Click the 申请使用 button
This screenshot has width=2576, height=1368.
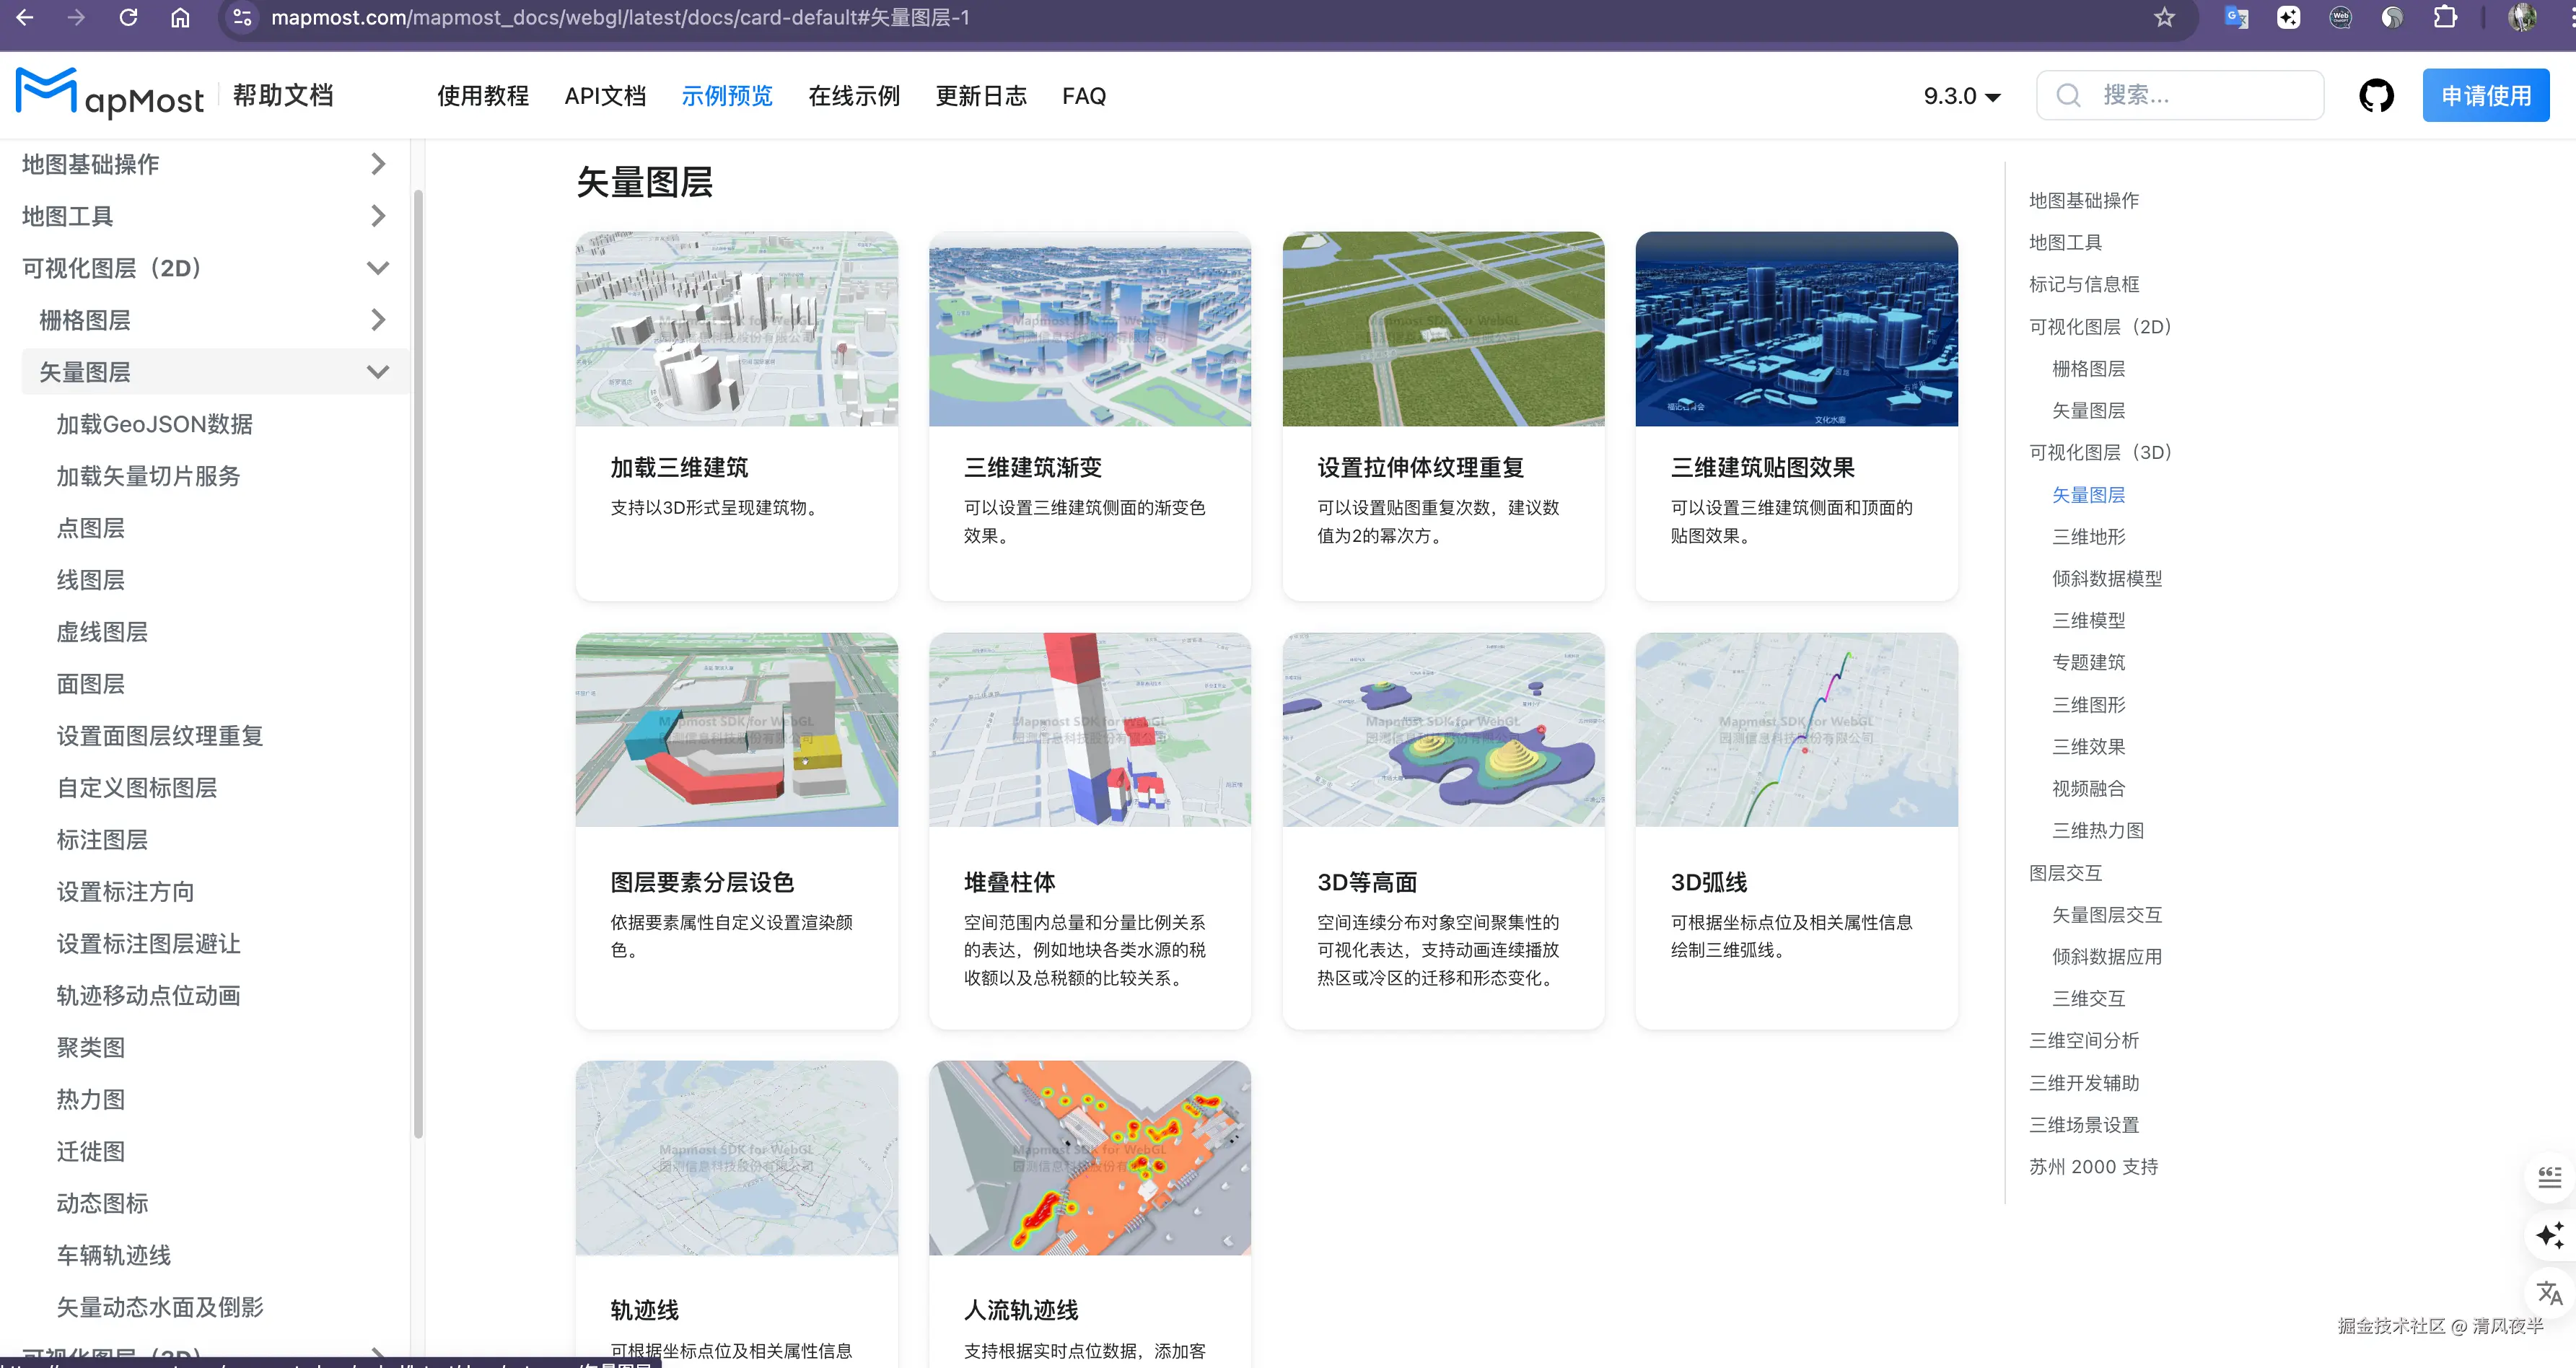pyautogui.click(x=2485, y=96)
